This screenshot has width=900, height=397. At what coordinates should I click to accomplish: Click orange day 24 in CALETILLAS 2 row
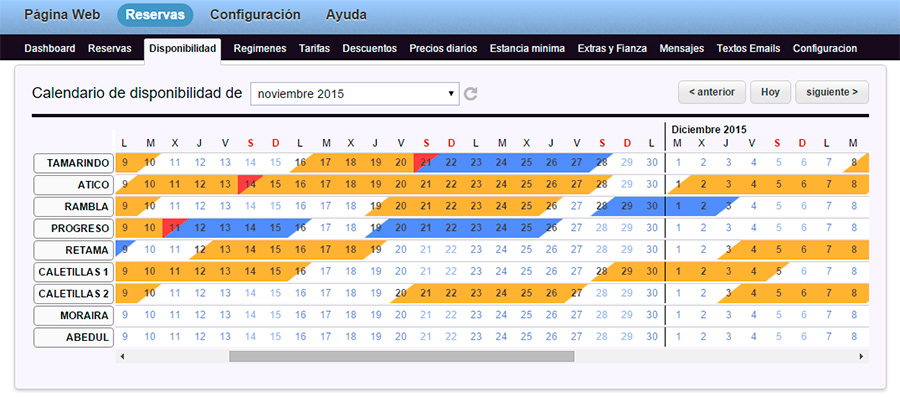pos(501,293)
